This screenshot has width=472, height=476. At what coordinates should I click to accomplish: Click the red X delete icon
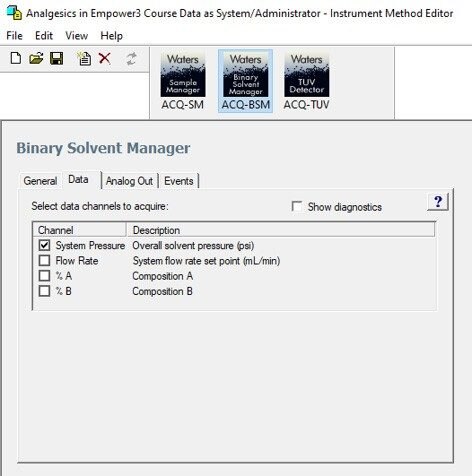coord(105,58)
